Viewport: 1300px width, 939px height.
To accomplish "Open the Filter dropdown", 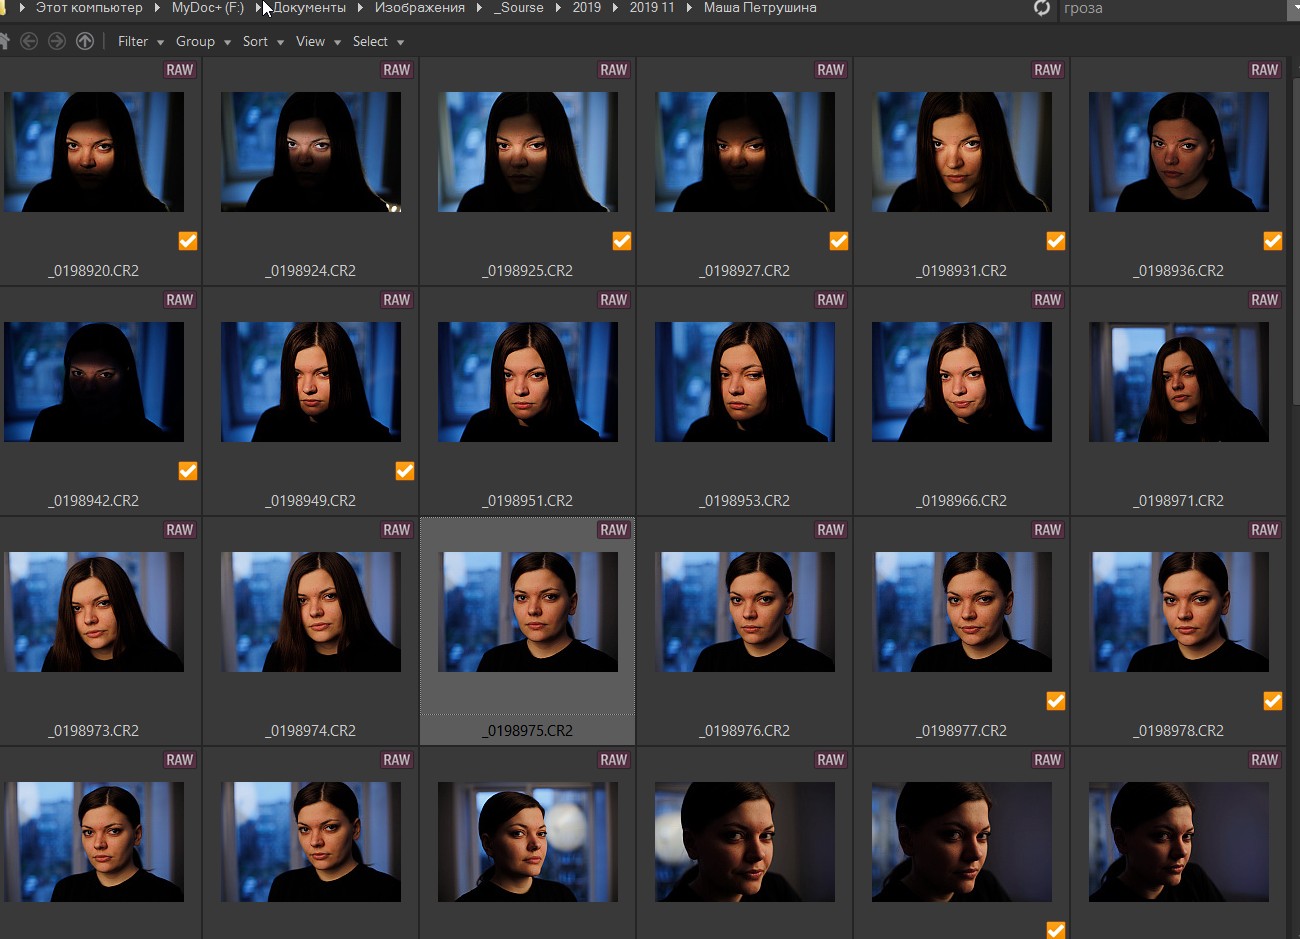I will click(140, 41).
